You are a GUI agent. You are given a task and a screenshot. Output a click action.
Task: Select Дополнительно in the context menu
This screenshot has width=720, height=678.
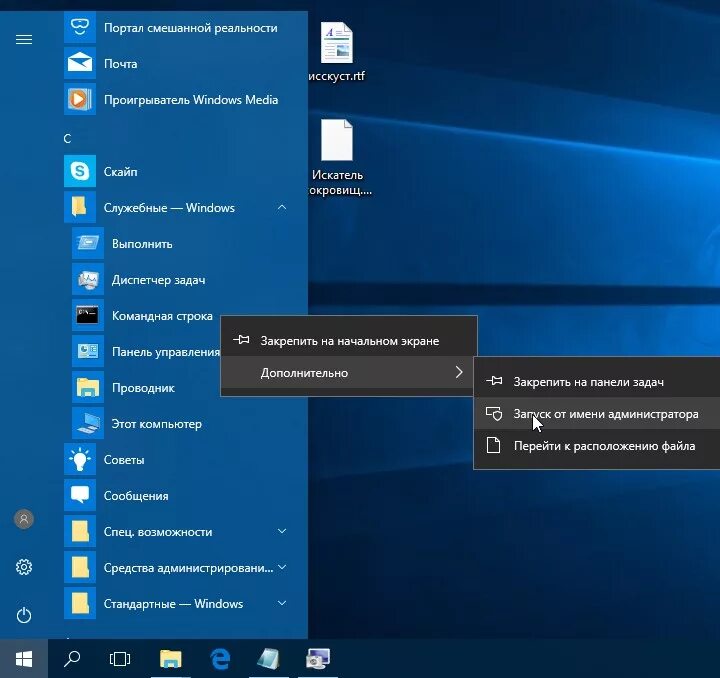tap(349, 373)
